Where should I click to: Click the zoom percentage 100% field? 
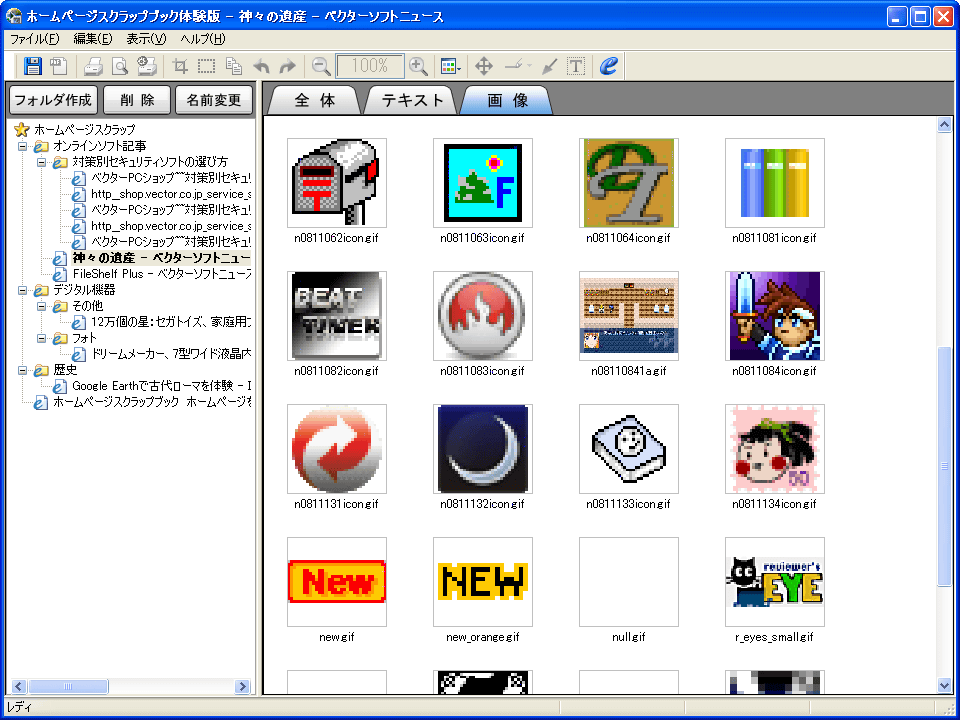coord(370,66)
